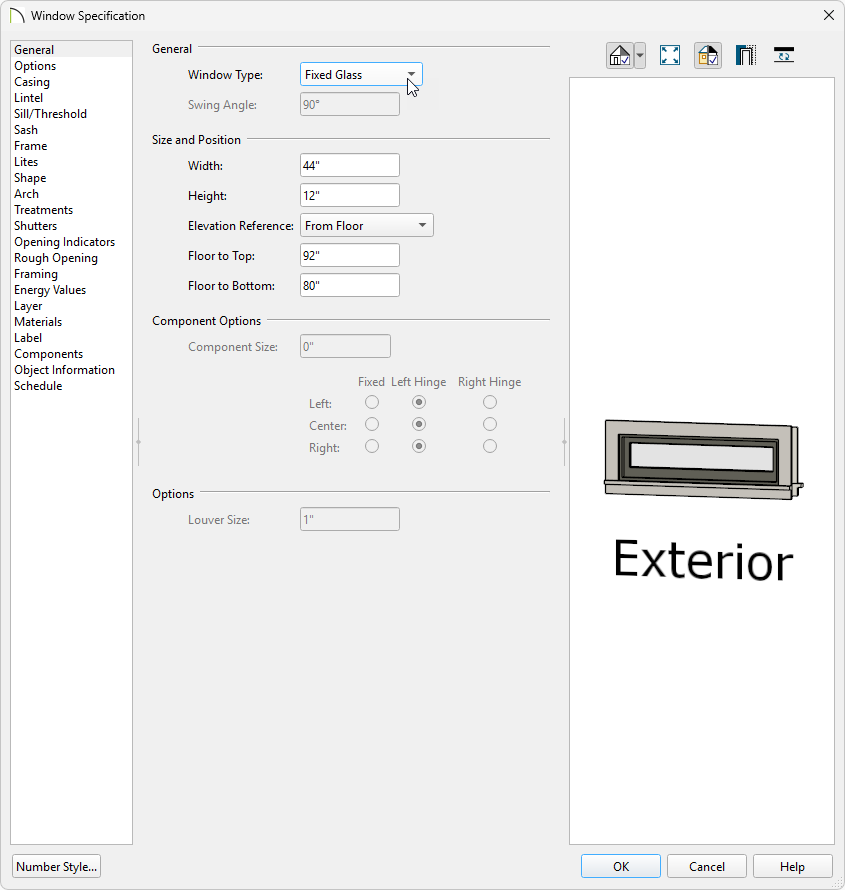Click the Width input field
Image resolution: width=845 pixels, height=890 pixels.
click(x=350, y=165)
